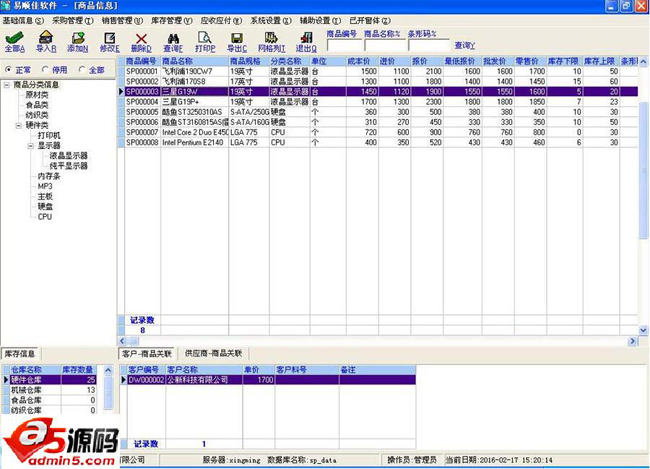Image resolution: width=650 pixels, height=469 pixels.
Task: Click the 打印 (Print) toolbar icon
Action: tap(204, 41)
